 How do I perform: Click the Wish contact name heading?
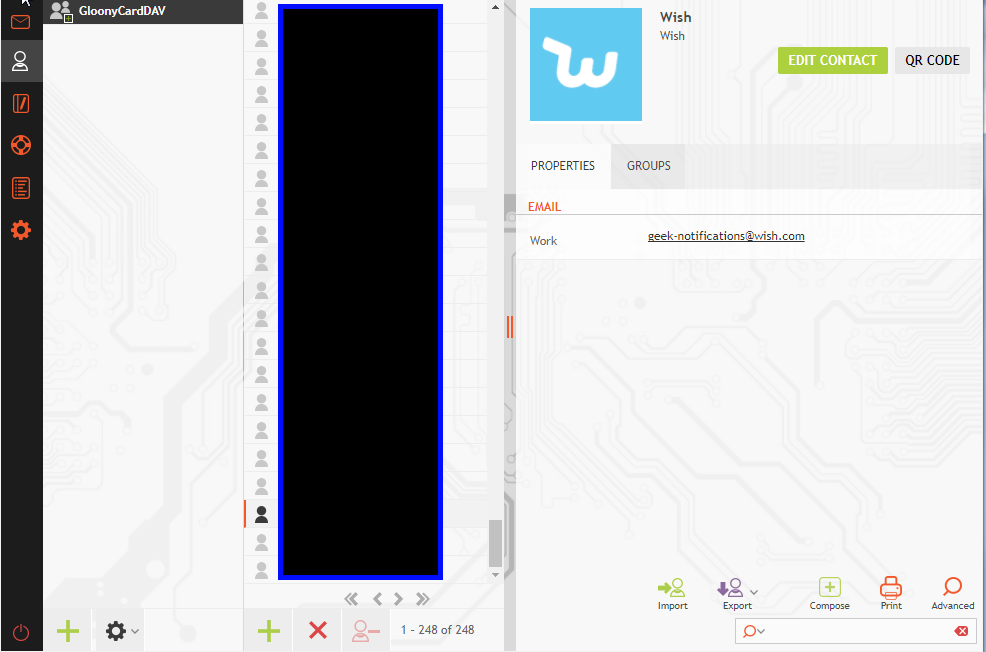point(675,17)
